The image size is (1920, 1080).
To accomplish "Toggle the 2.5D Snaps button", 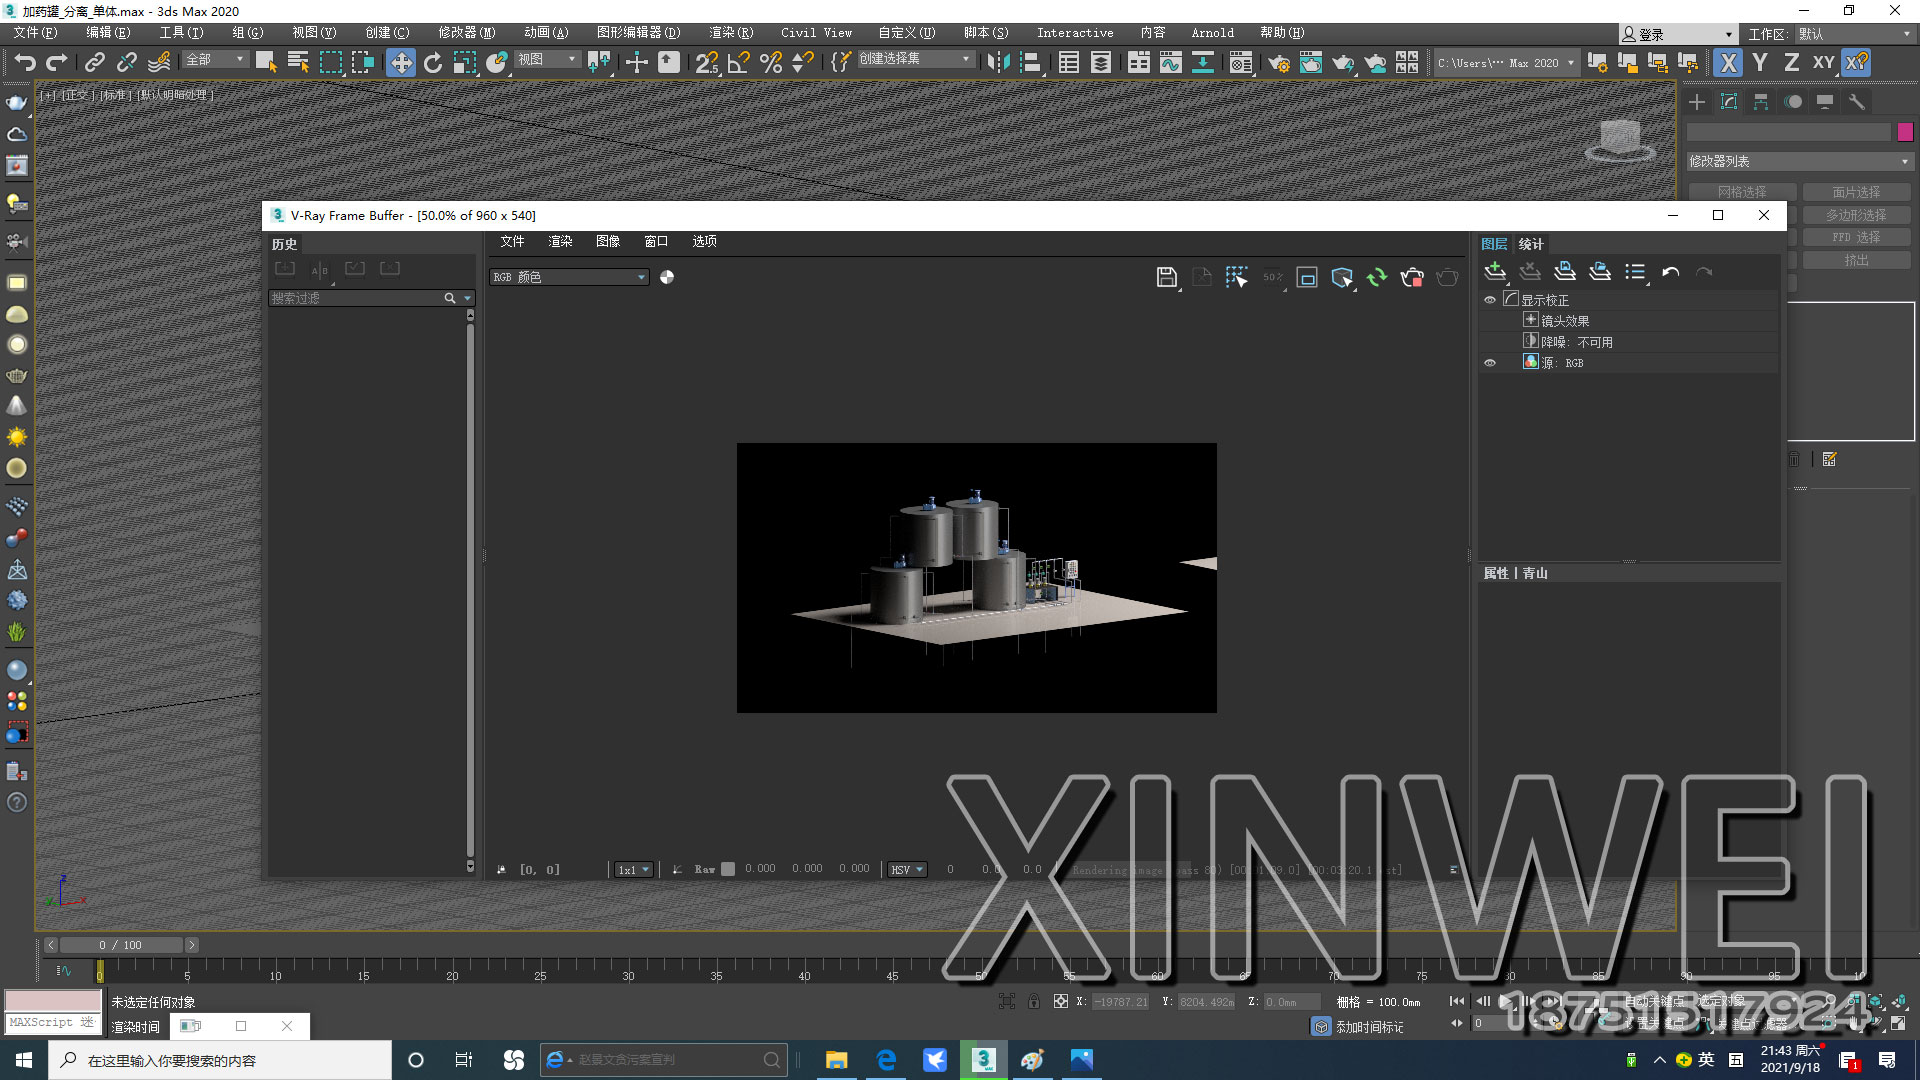I will [707, 62].
